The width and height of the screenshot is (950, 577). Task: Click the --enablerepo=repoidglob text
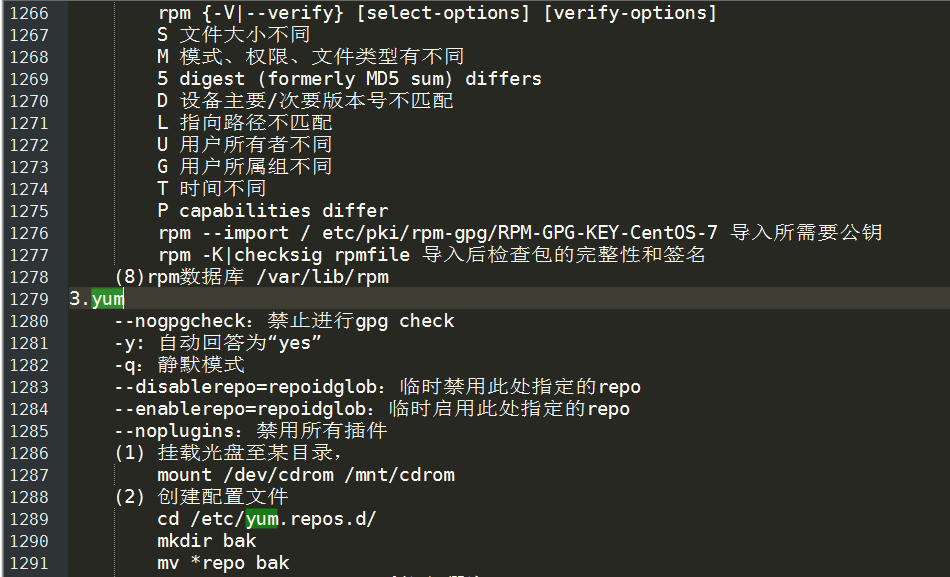(241, 409)
